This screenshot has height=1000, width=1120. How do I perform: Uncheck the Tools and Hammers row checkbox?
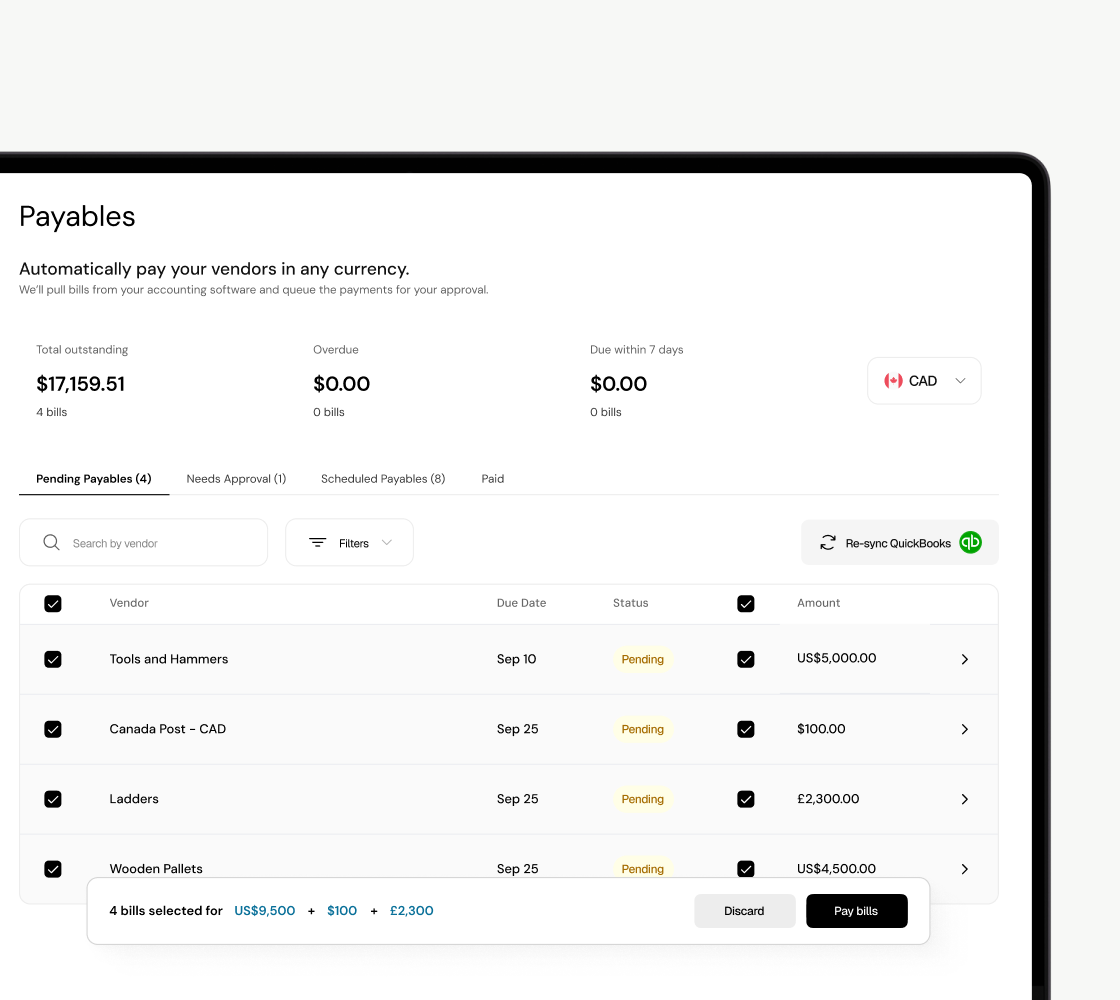coord(53,659)
